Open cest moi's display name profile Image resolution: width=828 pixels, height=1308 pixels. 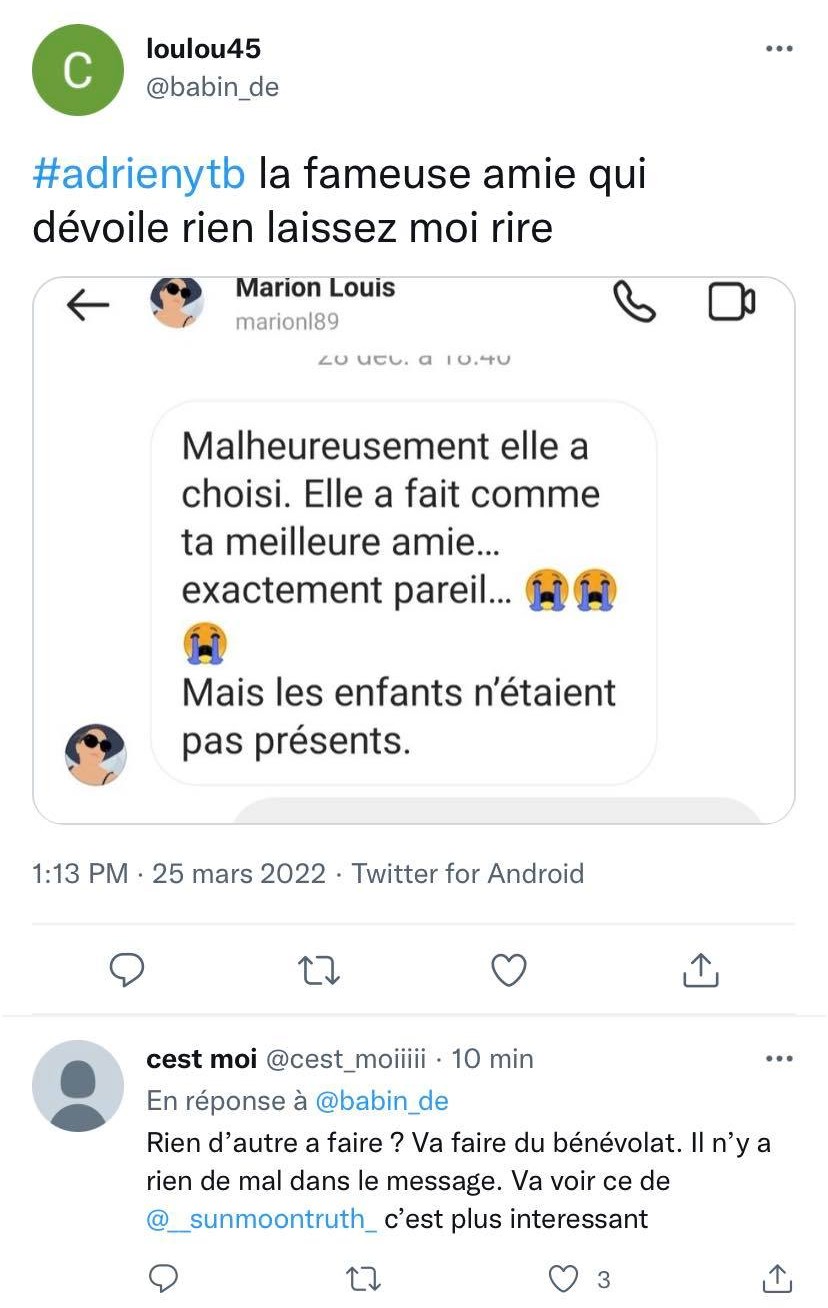click(x=202, y=1058)
